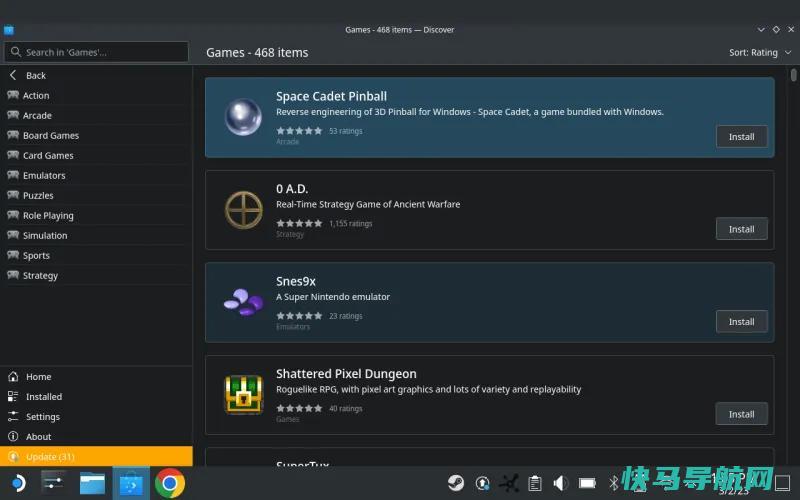This screenshot has height=500, width=800.
Task: Install Space Cadet Pinball
Action: [741, 137]
